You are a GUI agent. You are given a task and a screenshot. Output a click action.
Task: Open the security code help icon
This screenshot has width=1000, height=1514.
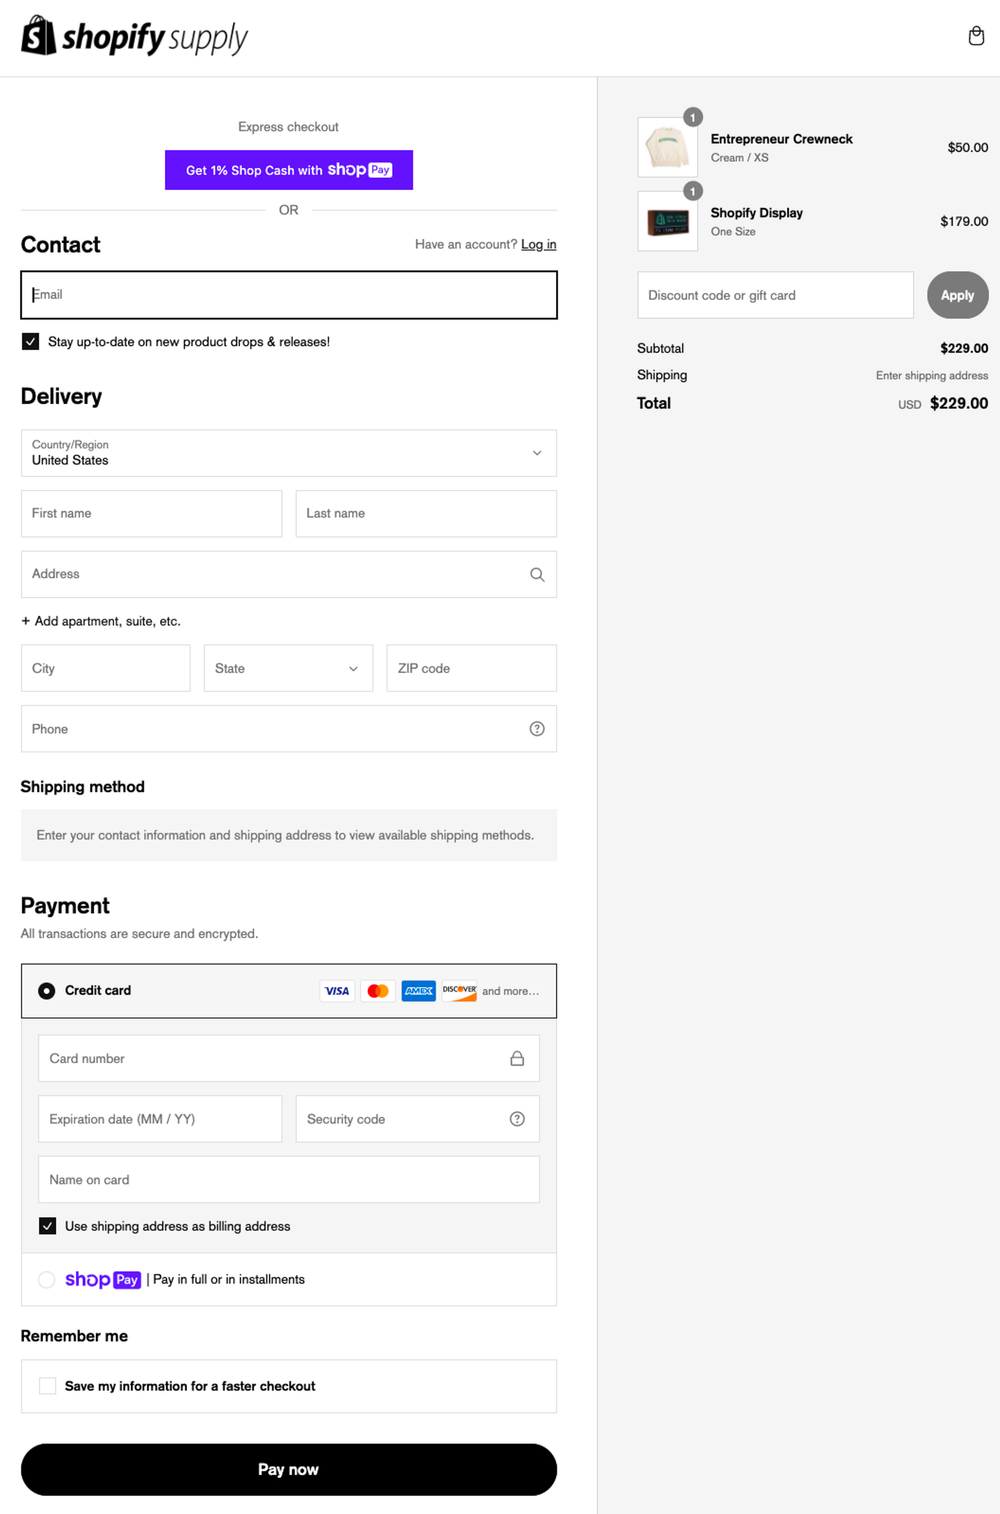(517, 1119)
